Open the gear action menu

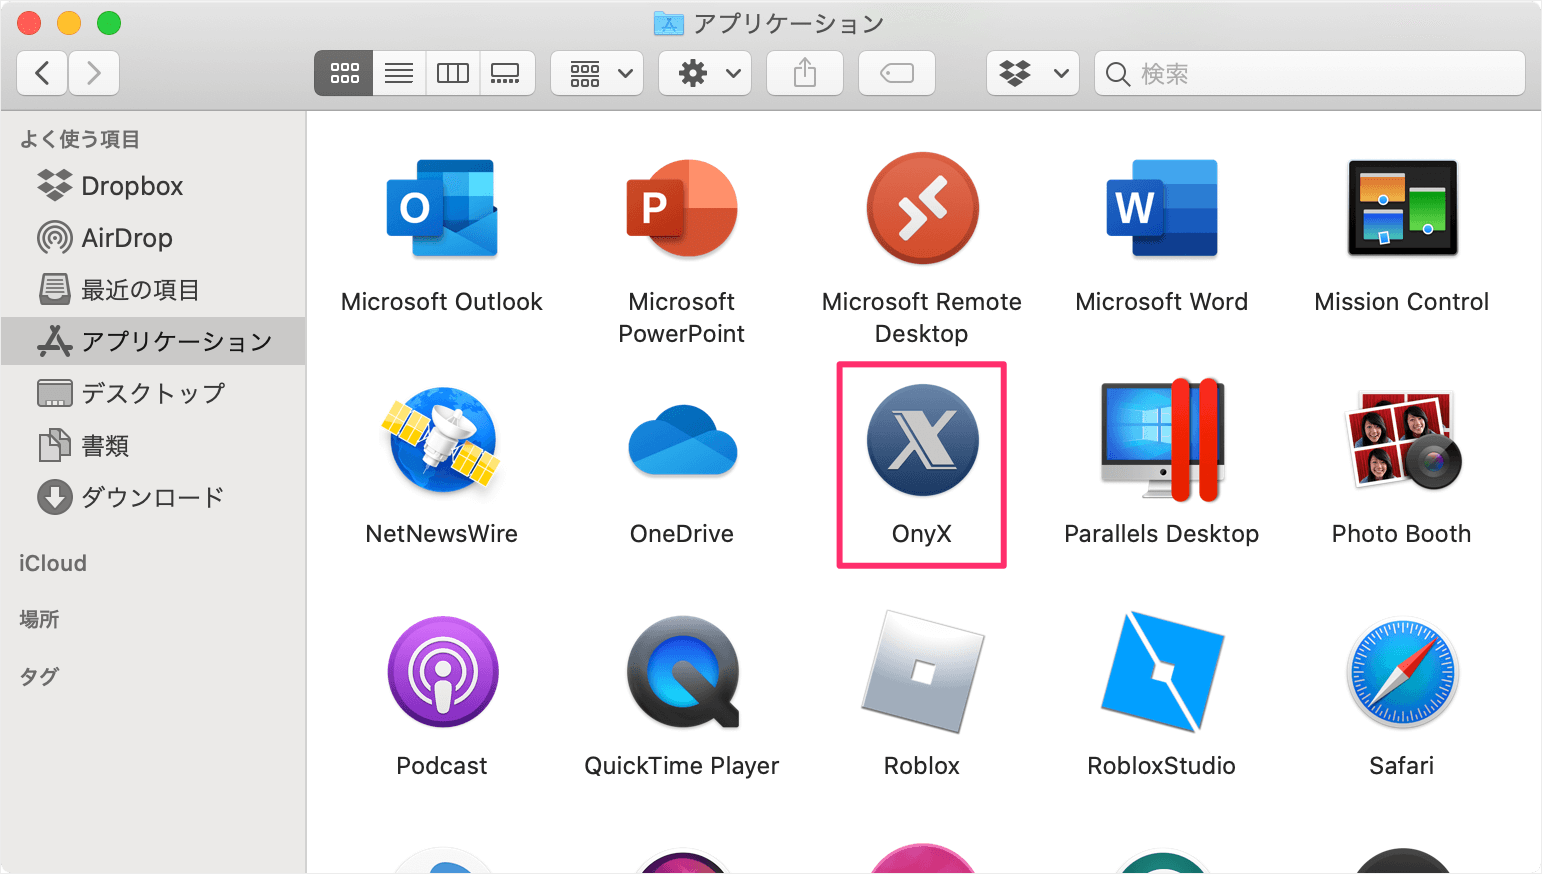tap(705, 73)
